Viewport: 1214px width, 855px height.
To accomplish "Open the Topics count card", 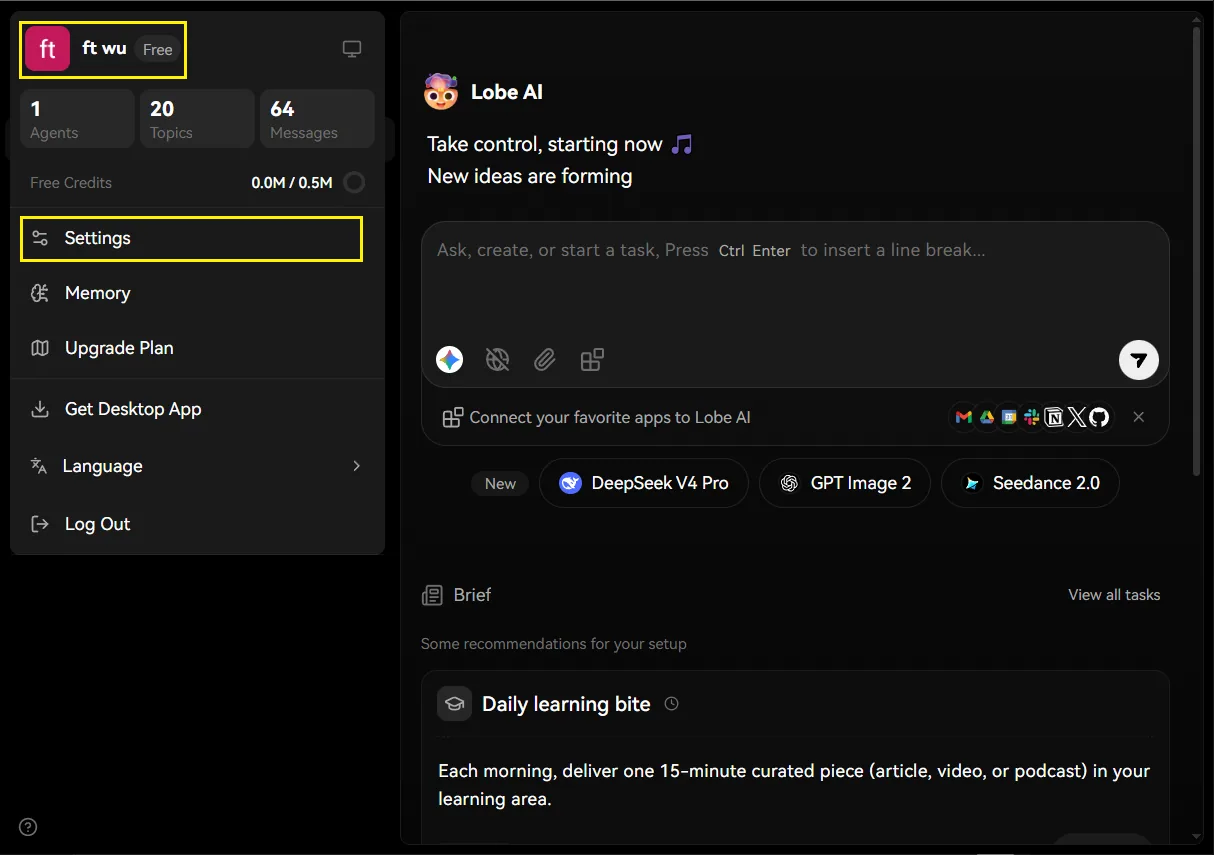I will pos(197,119).
